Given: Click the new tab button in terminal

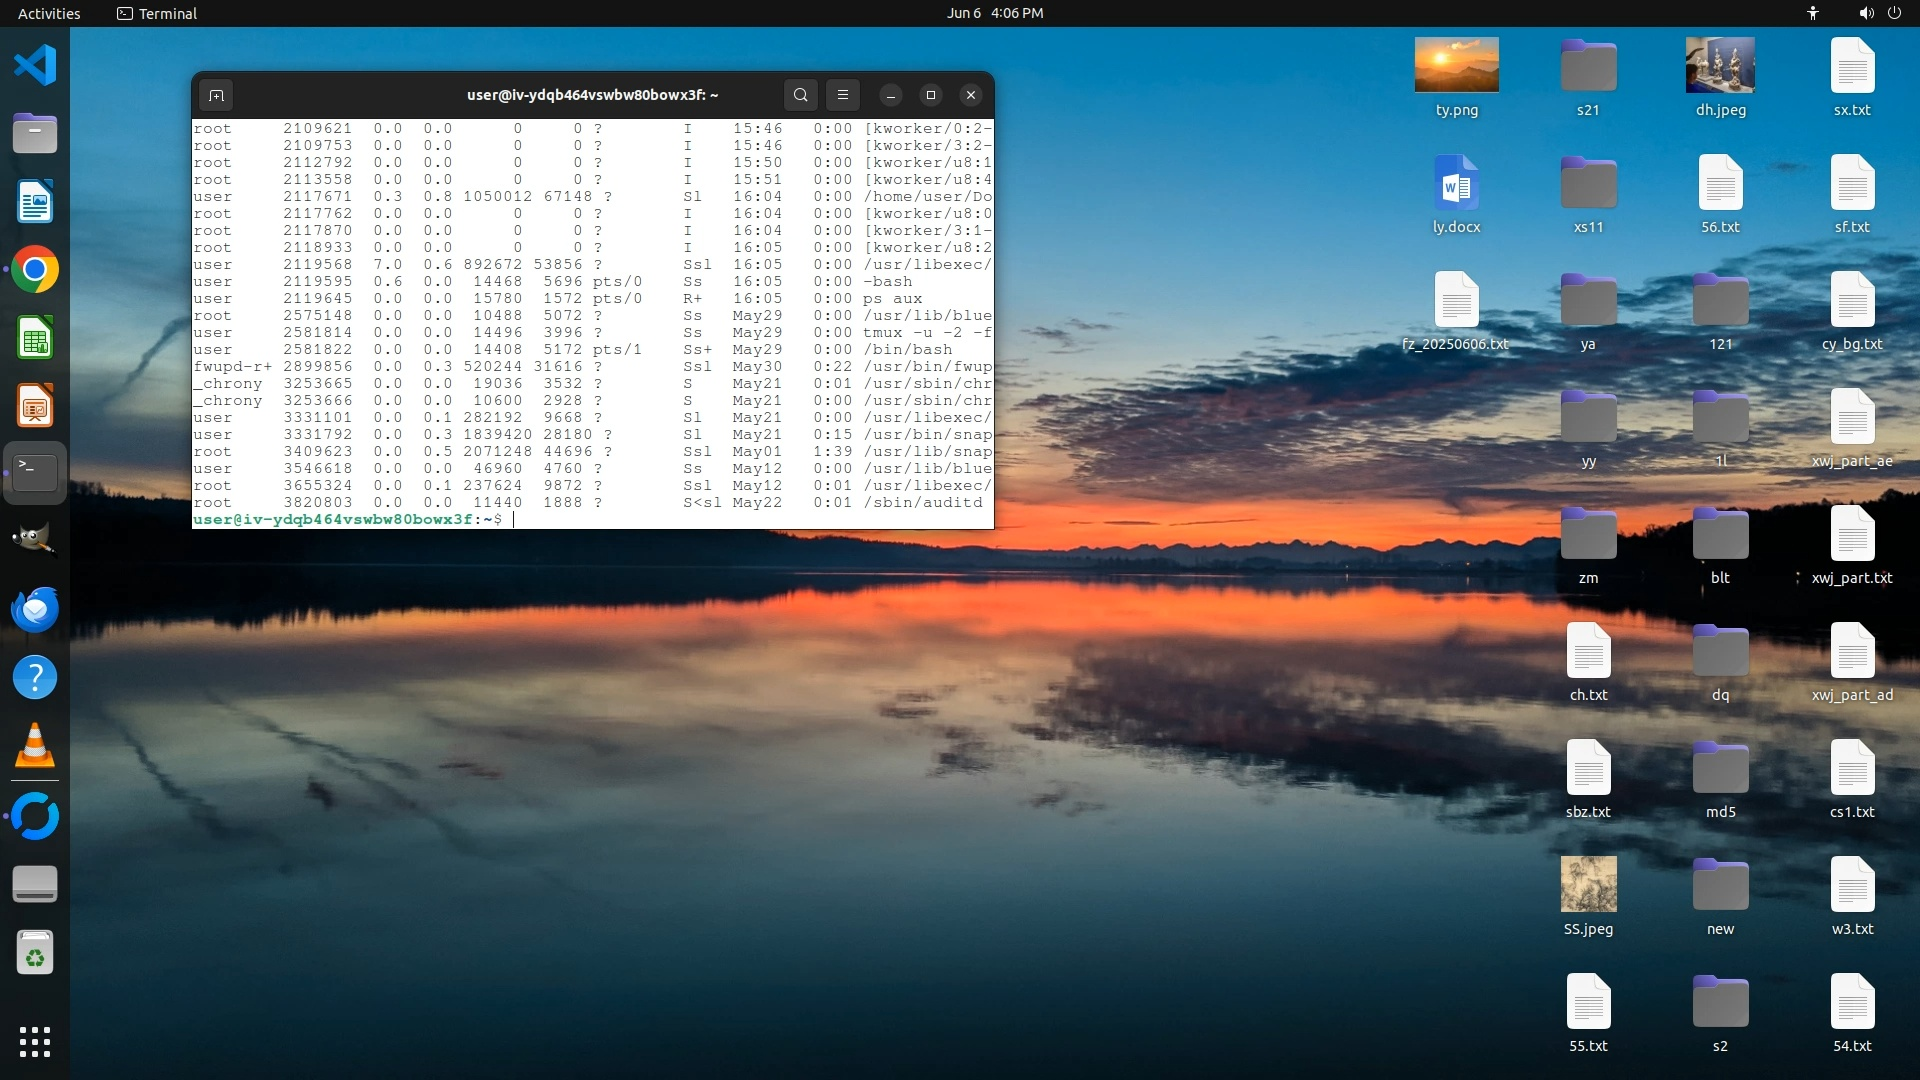Looking at the screenshot, I should tap(216, 95).
